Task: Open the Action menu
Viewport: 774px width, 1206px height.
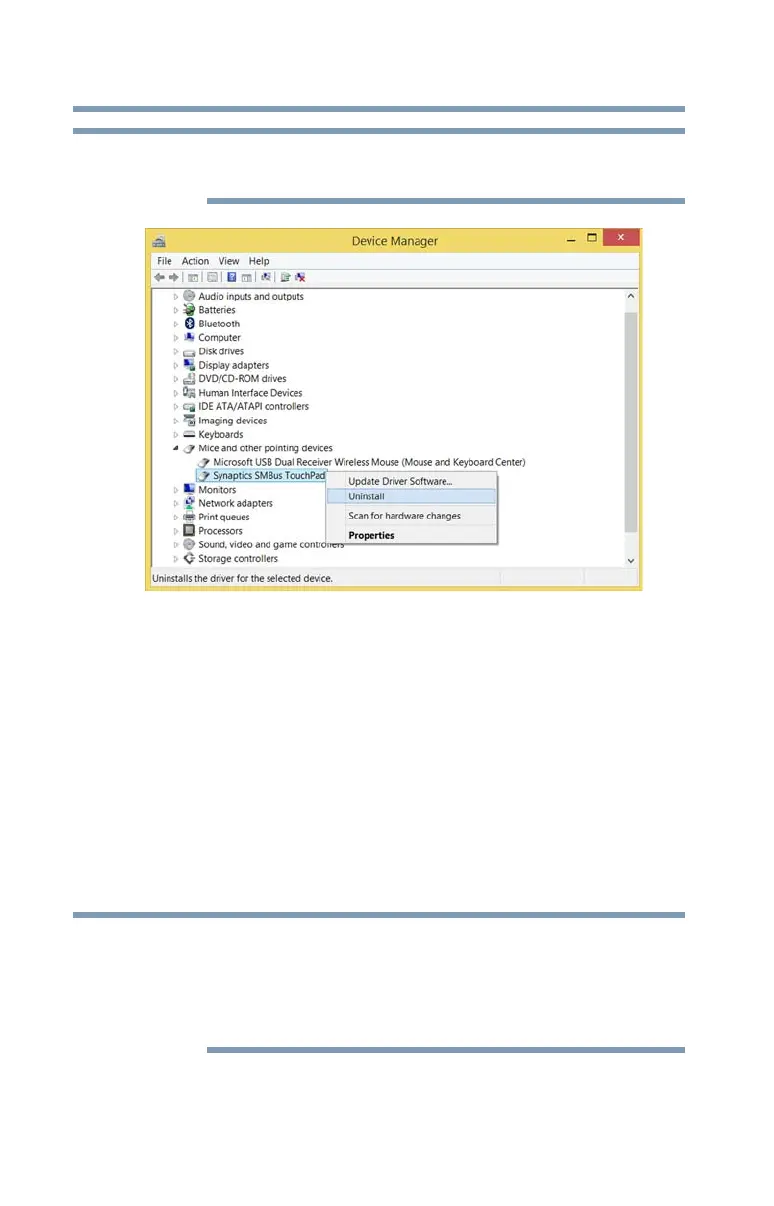Action: click(195, 261)
